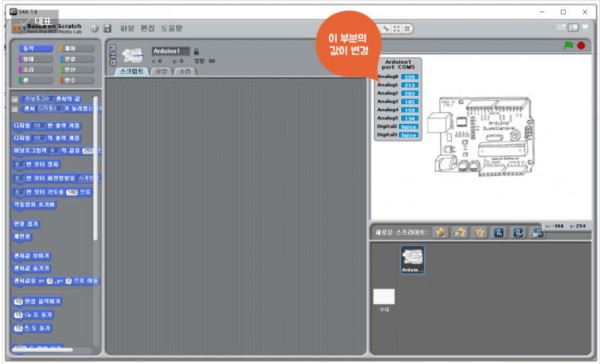Switch to the 모양 tab
The image size is (600, 364).
point(161,72)
